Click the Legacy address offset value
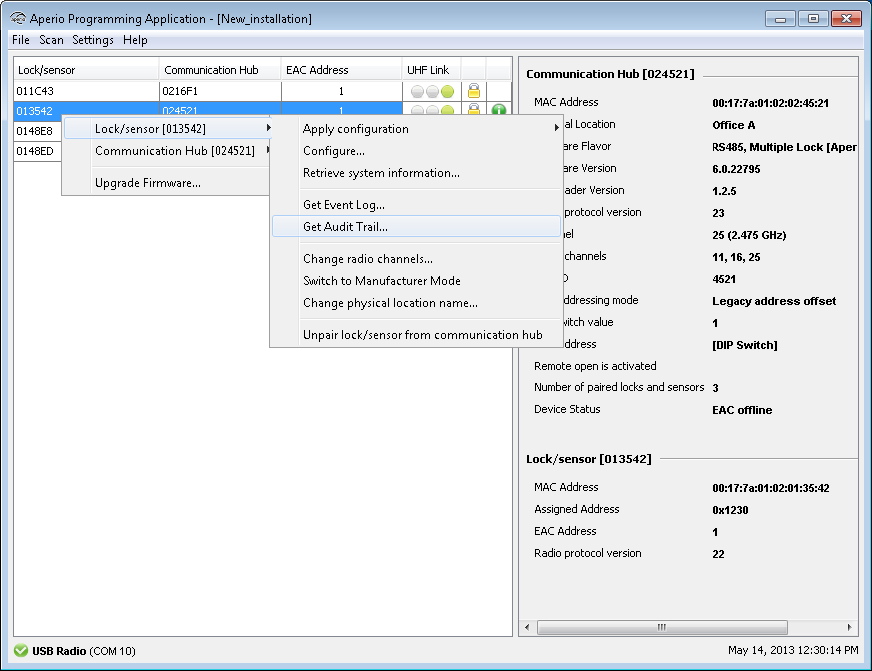 tap(774, 301)
